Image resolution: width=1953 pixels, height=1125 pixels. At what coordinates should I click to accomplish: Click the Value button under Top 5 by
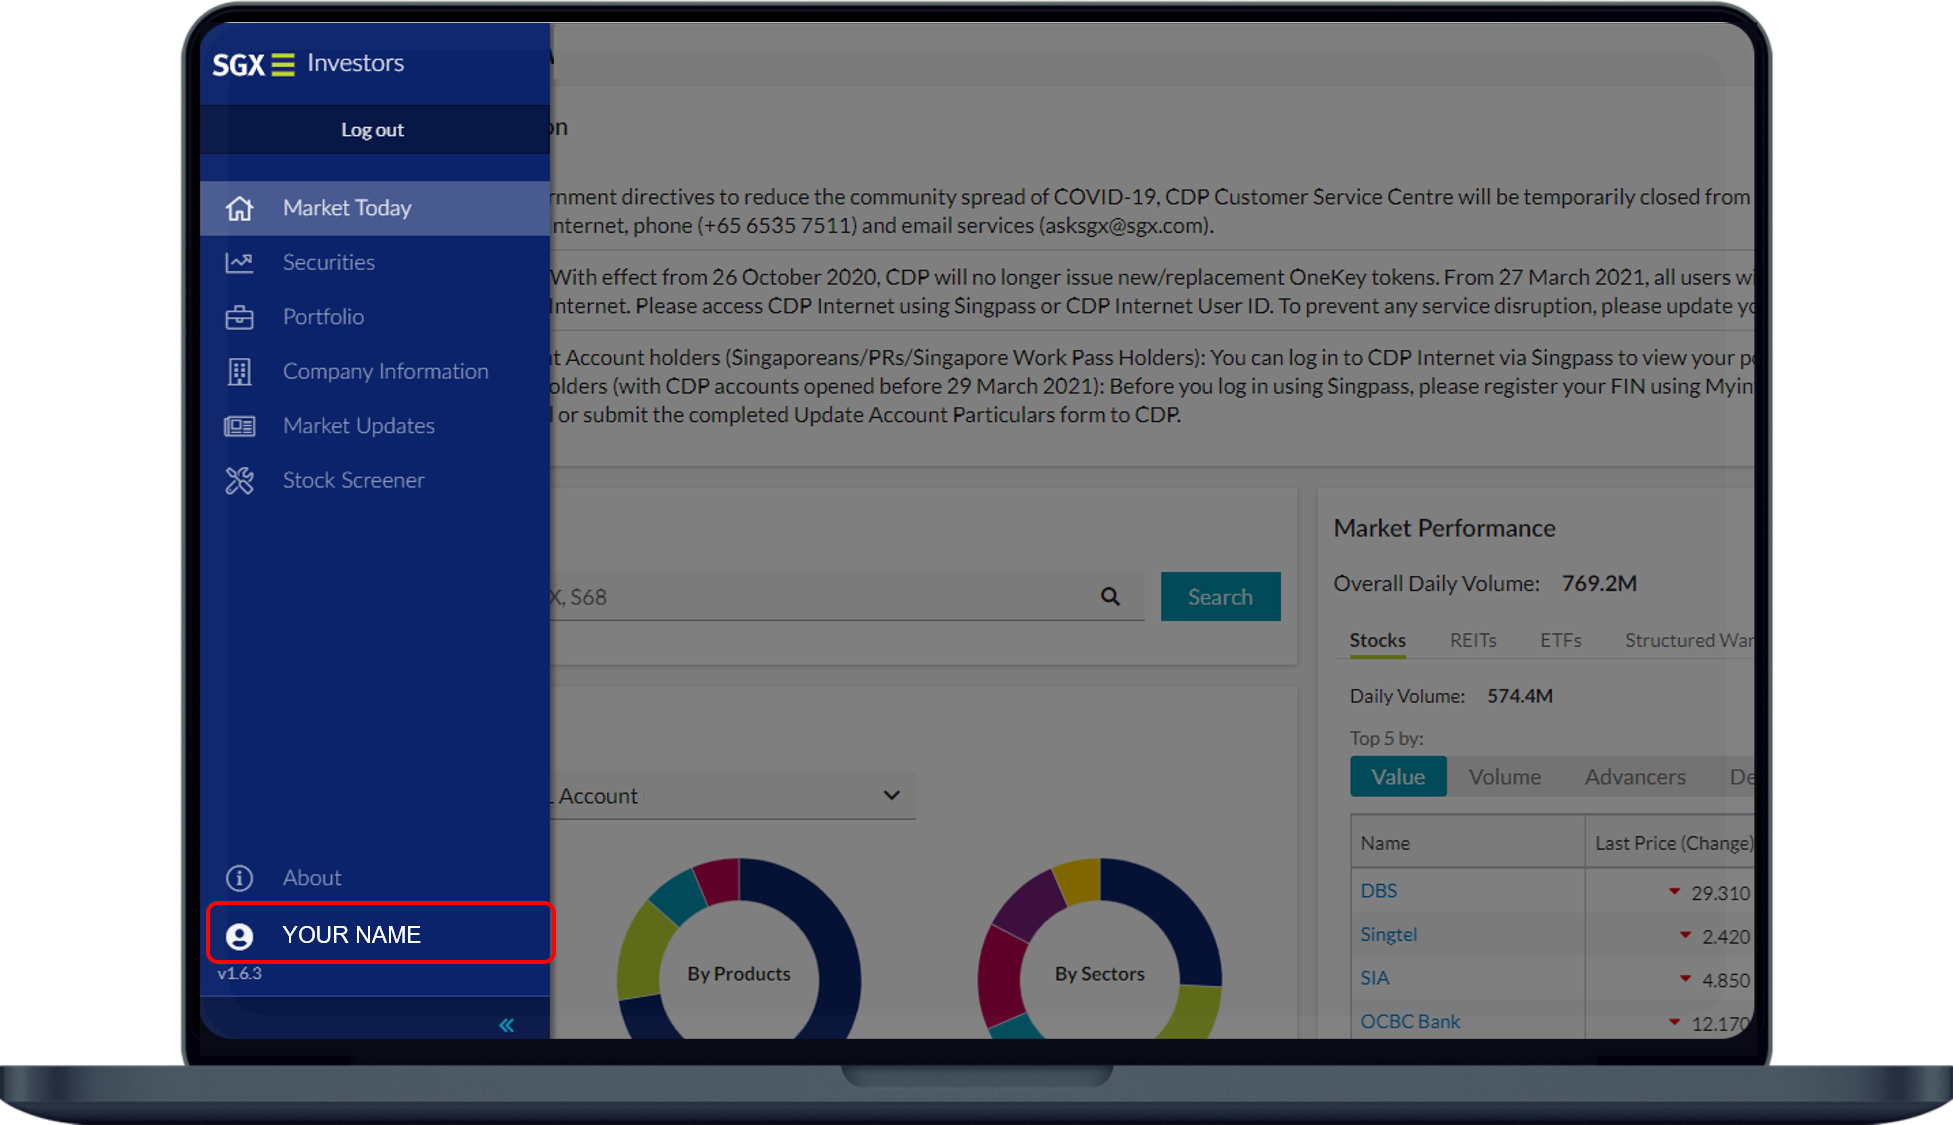tap(1400, 775)
